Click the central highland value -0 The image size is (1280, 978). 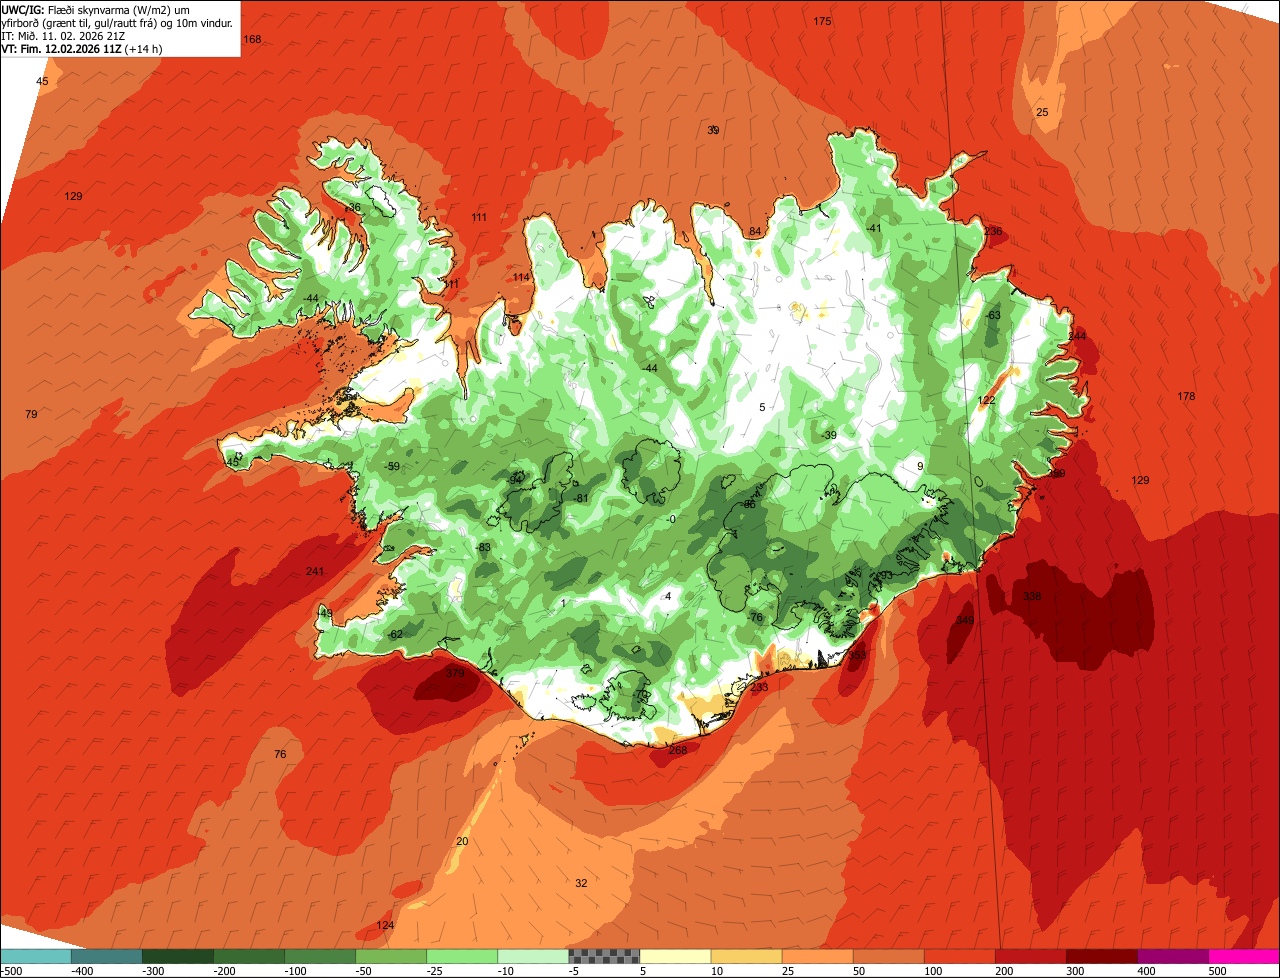[671, 518]
